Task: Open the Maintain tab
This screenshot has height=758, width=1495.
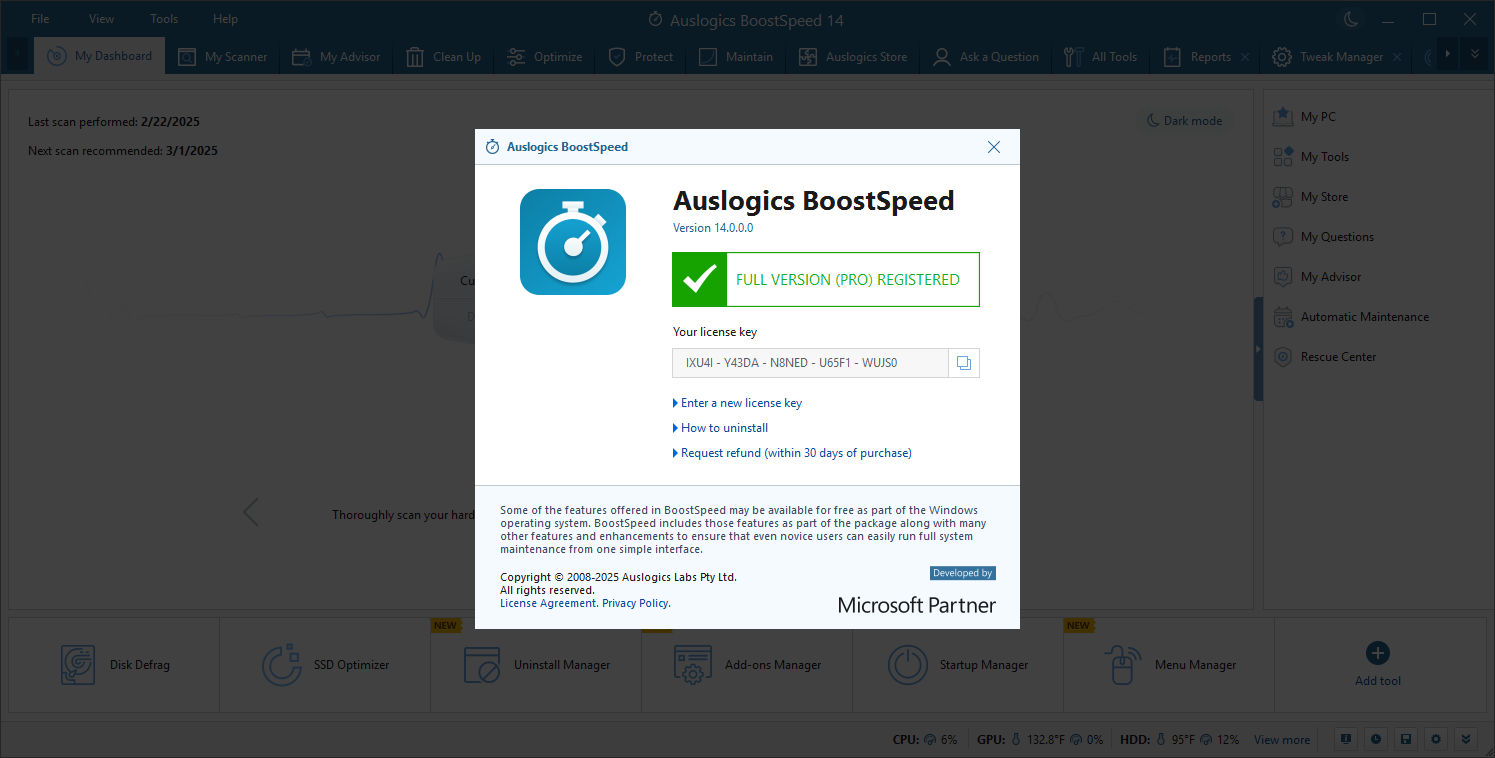Action: tap(736, 57)
